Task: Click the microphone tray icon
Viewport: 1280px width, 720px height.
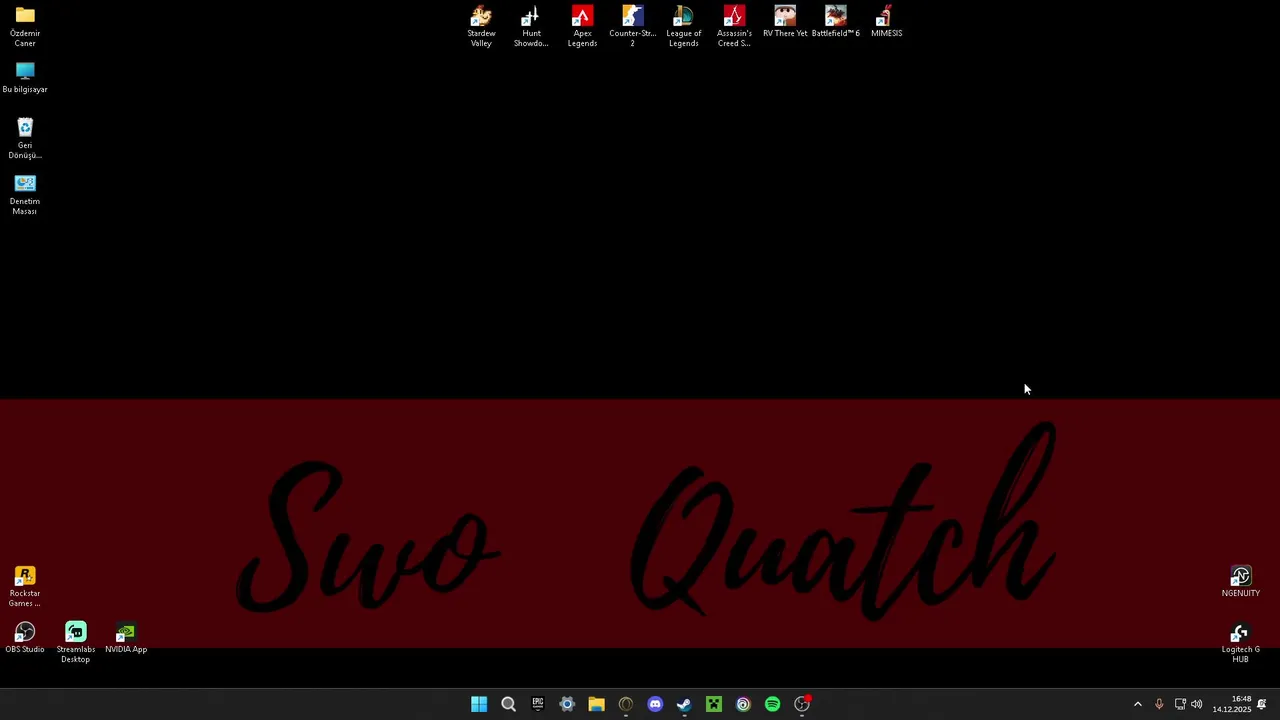Action: point(1159,704)
